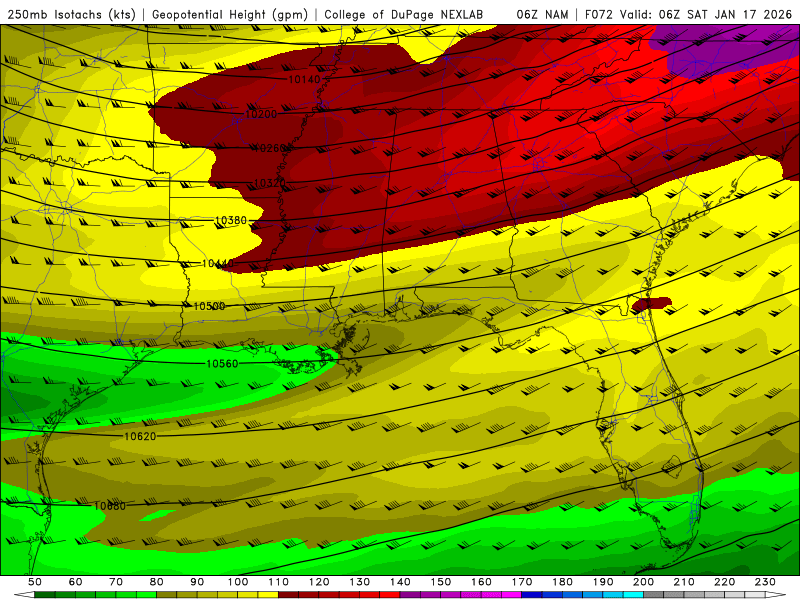The height and width of the screenshot is (600, 800).
Task: Click the "250mb Isotachs (kts)" title text
Action: point(72,15)
